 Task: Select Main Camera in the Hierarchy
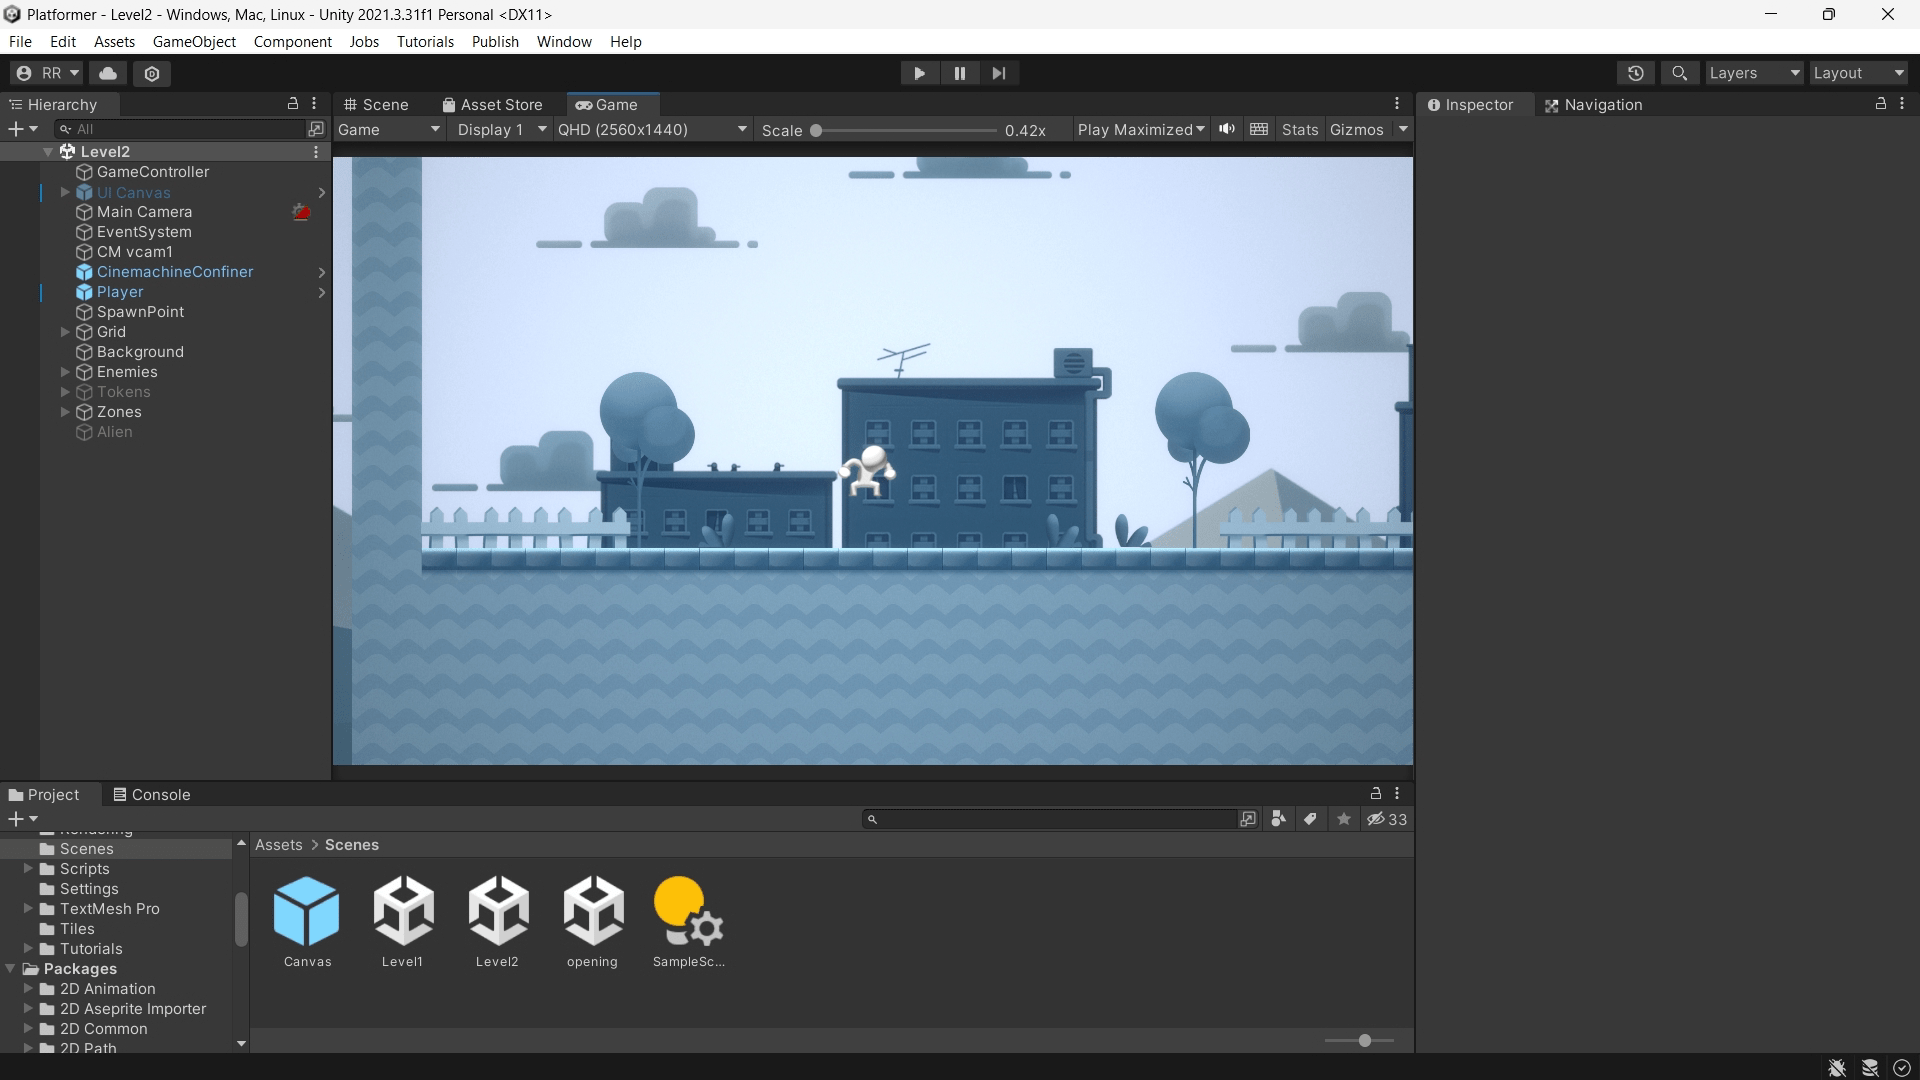pos(144,212)
